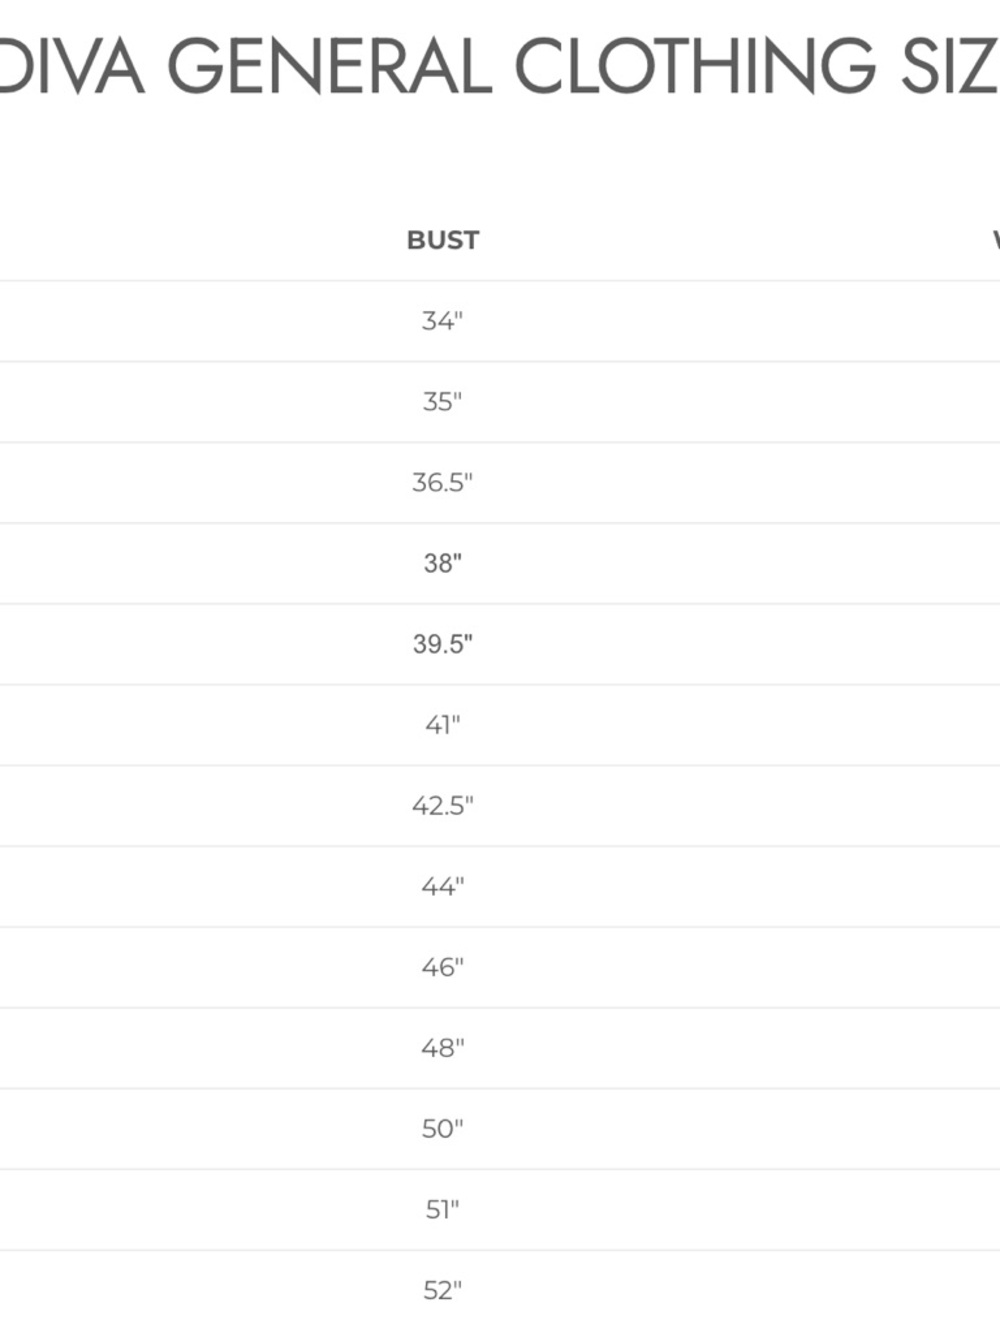The image size is (1000, 1333).
Task: Select the 46" bust measurement
Action: [442, 968]
